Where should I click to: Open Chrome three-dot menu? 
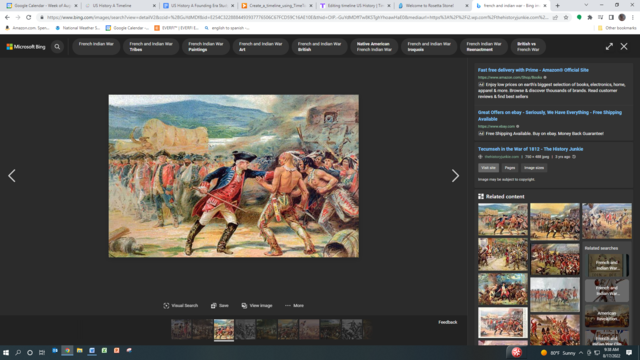click(633, 18)
